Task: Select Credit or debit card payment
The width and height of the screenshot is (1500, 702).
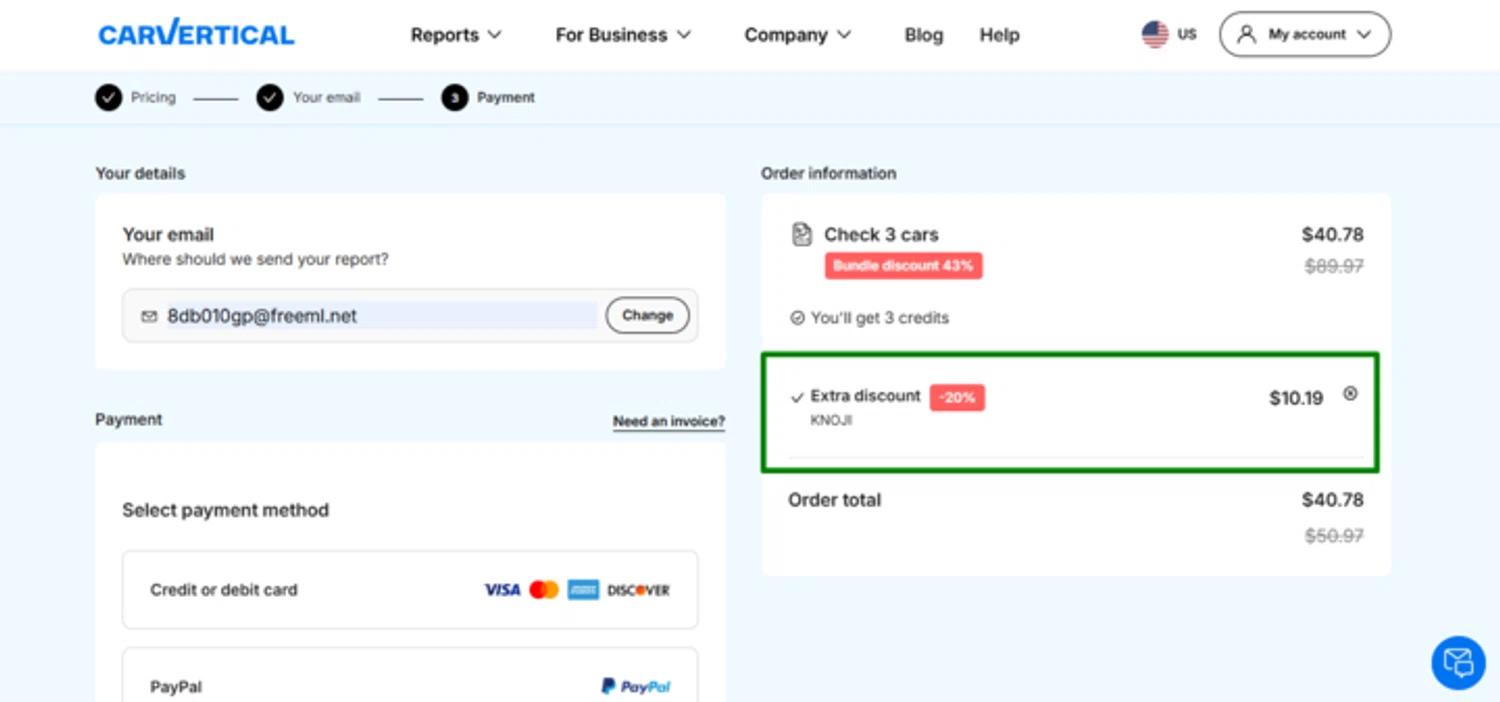Action: click(410, 590)
